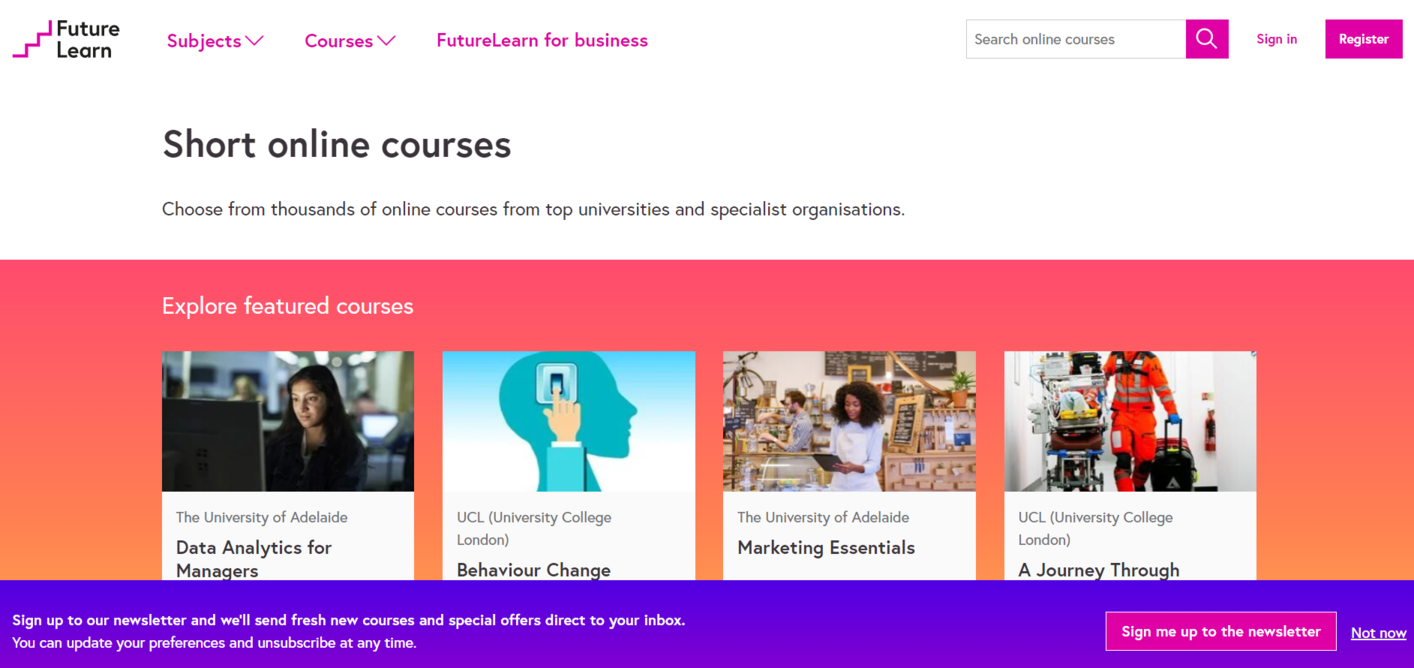This screenshot has height=668, width=1414.
Task: Open the paramedic course thumbnail
Action: tap(1130, 421)
